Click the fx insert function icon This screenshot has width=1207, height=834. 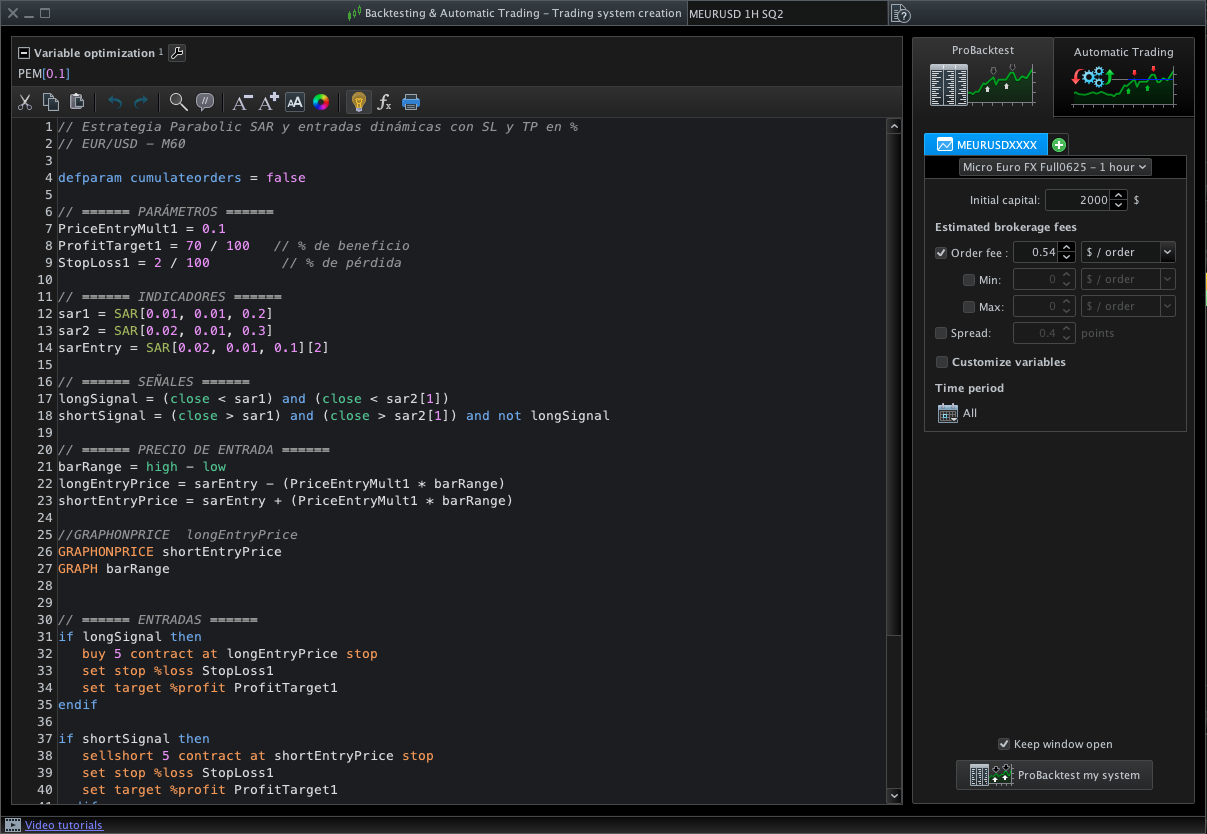click(x=384, y=102)
